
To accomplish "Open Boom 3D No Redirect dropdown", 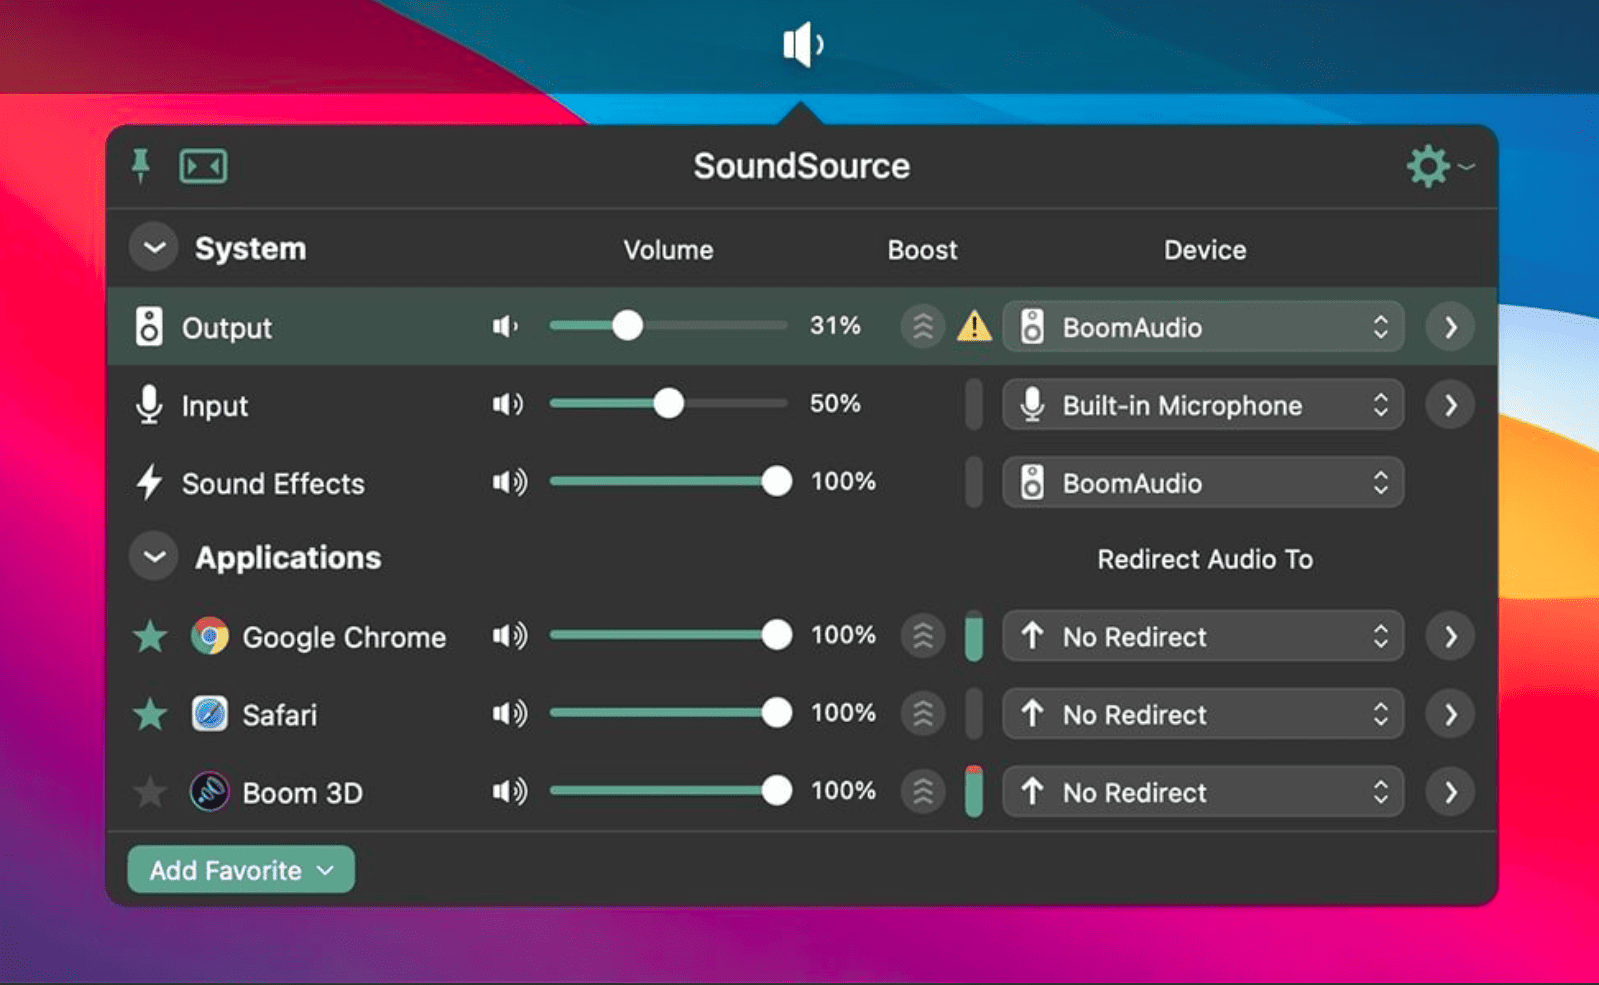I will [x=1203, y=792].
